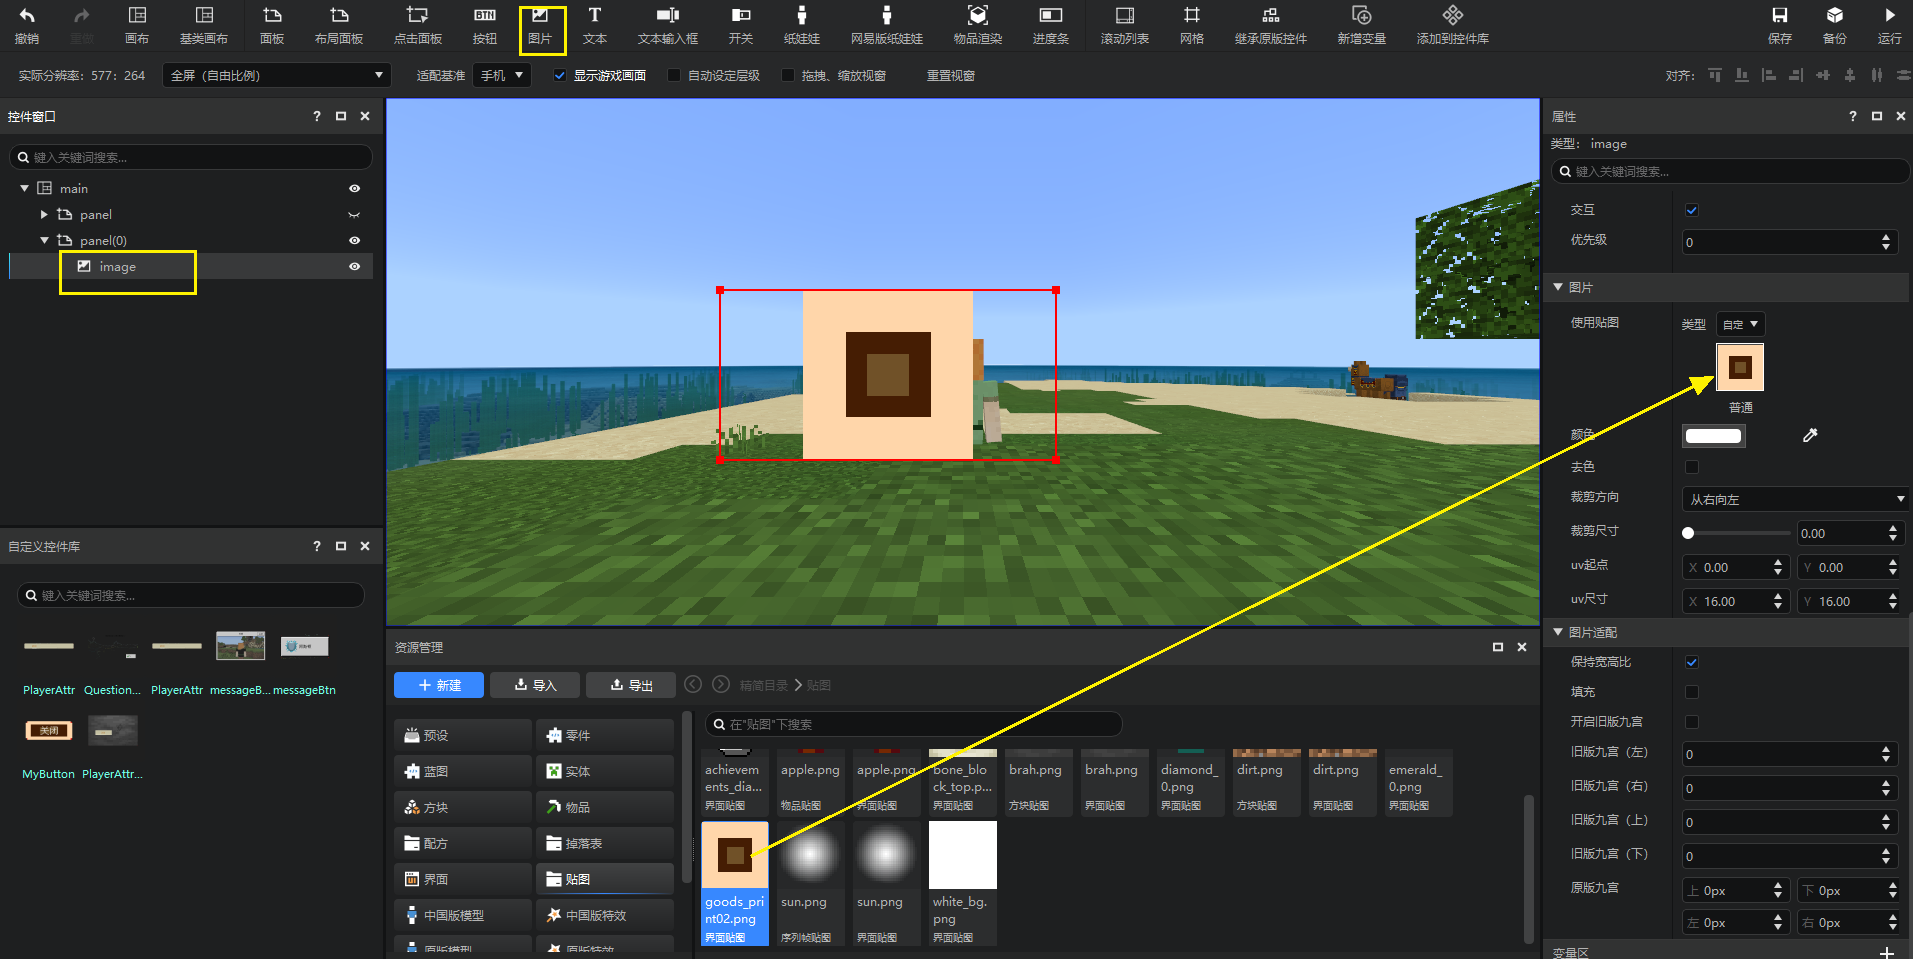This screenshot has height=959, width=1913.
Task: Enable 自动设定层级 checkbox
Action: pos(674,76)
